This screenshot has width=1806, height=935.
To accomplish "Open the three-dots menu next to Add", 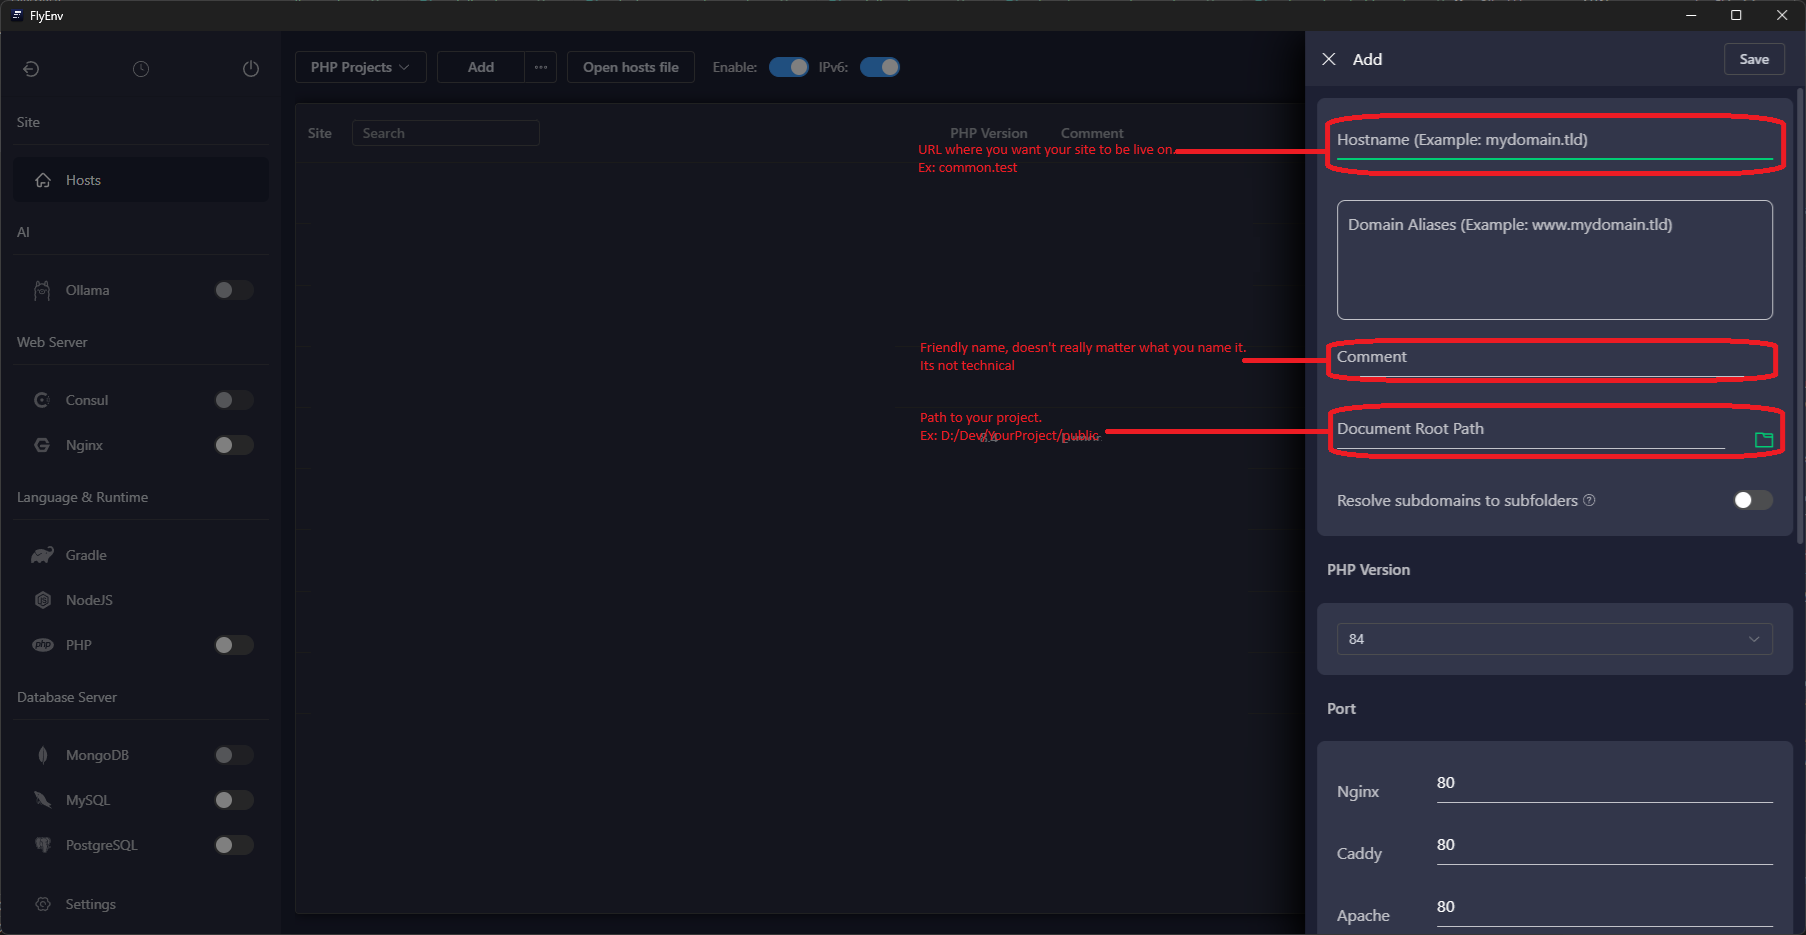I will (540, 67).
